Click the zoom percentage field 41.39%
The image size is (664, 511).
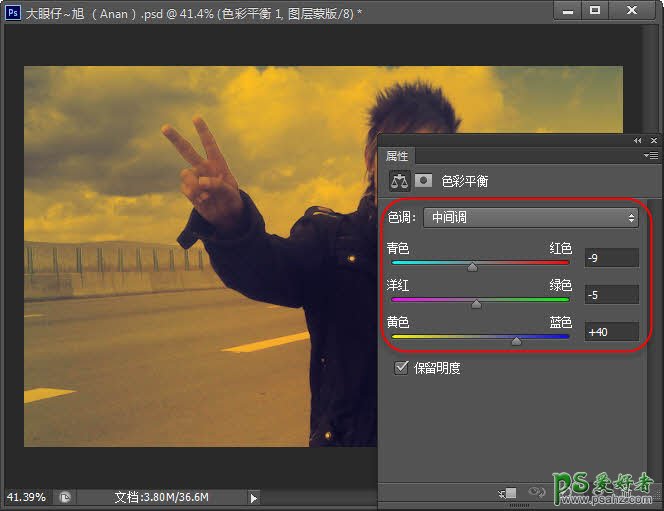(x=26, y=497)
